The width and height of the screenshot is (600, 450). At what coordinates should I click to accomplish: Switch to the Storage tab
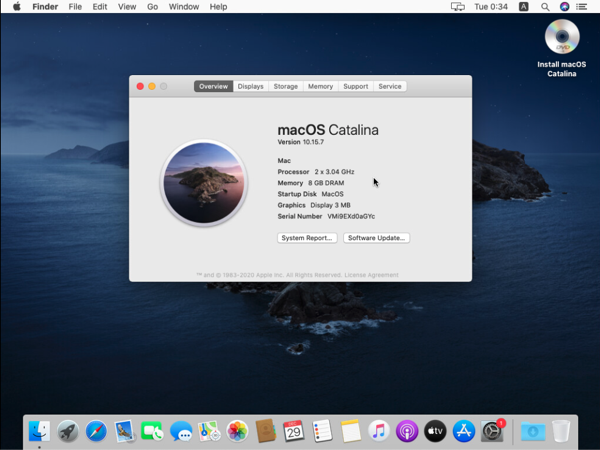click(x=286, y=86)
